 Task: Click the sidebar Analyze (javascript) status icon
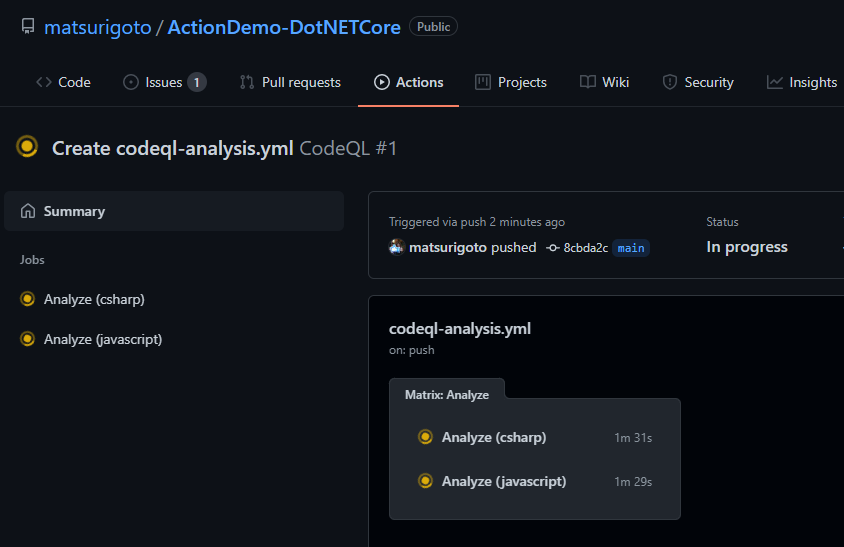(27, 339)
